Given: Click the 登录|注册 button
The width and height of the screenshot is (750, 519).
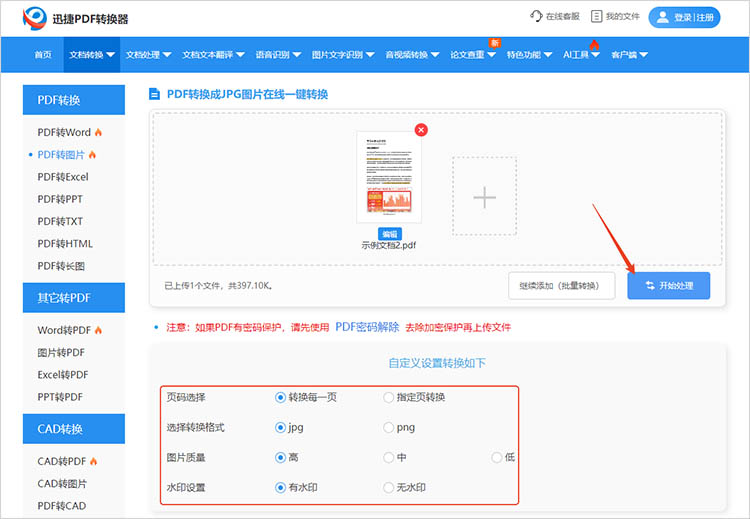Looking at the screenshot, I should 684,17.
